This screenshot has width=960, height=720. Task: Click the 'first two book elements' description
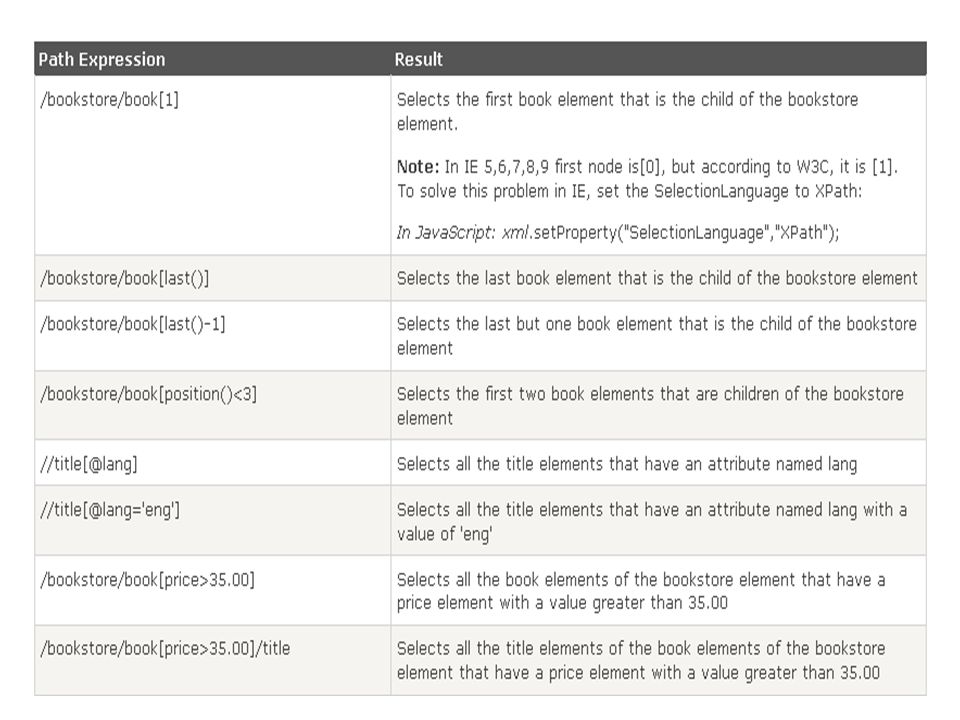(650, 406)
